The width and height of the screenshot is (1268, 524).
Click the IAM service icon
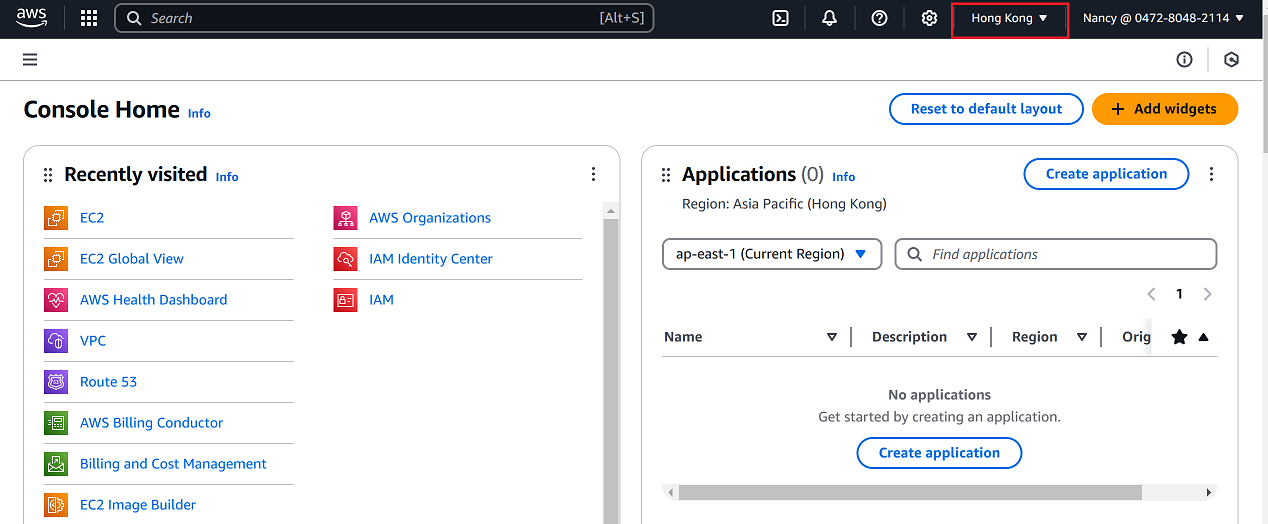click(x=345, y=300)
